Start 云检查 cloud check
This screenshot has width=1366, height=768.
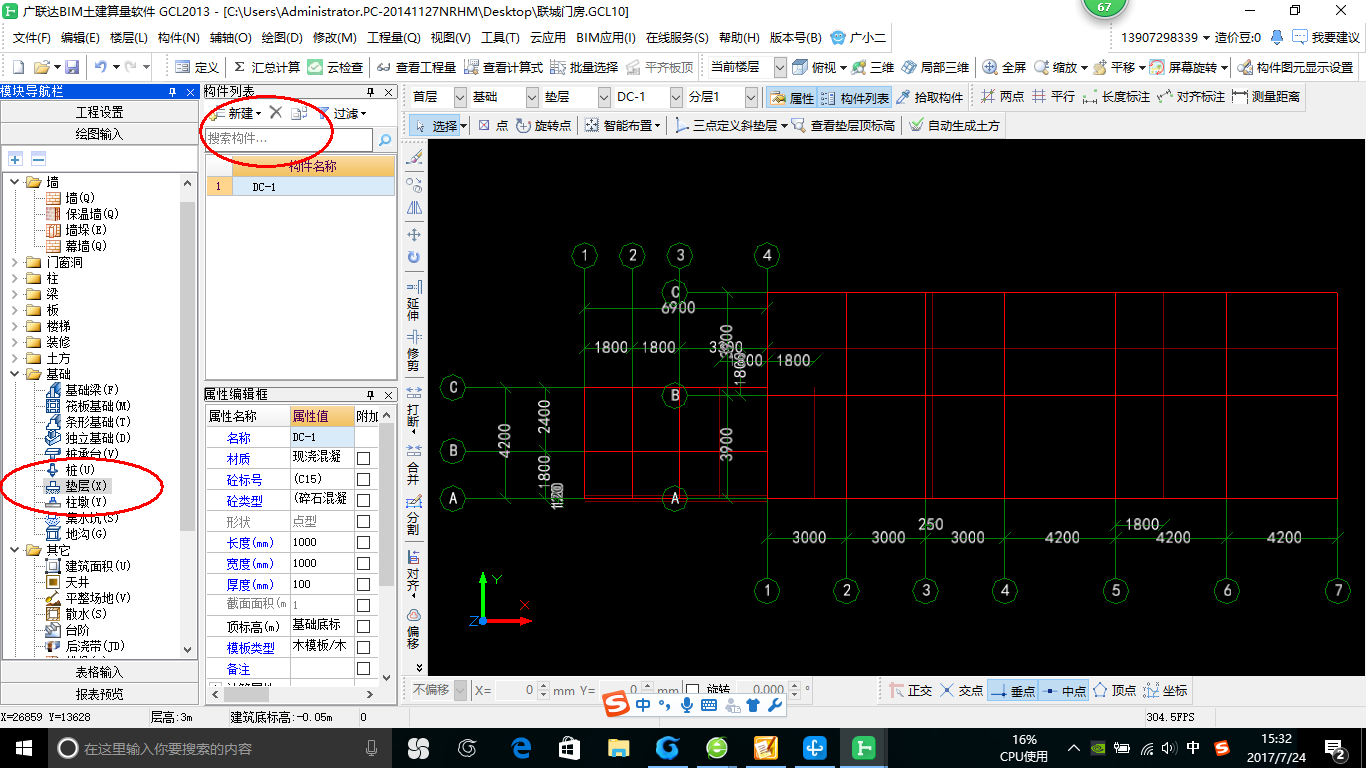click(x=335, y=67)
